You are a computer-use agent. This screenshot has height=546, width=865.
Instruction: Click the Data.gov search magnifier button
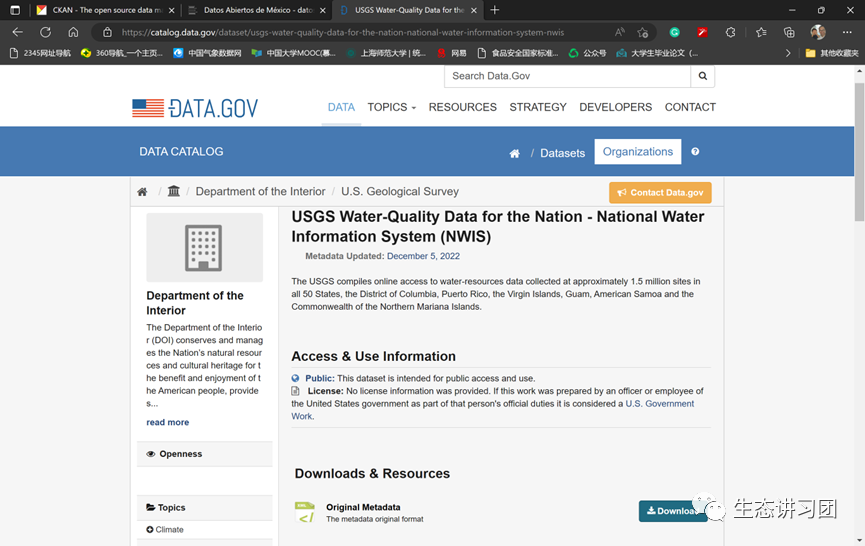(x=702, y=76)
